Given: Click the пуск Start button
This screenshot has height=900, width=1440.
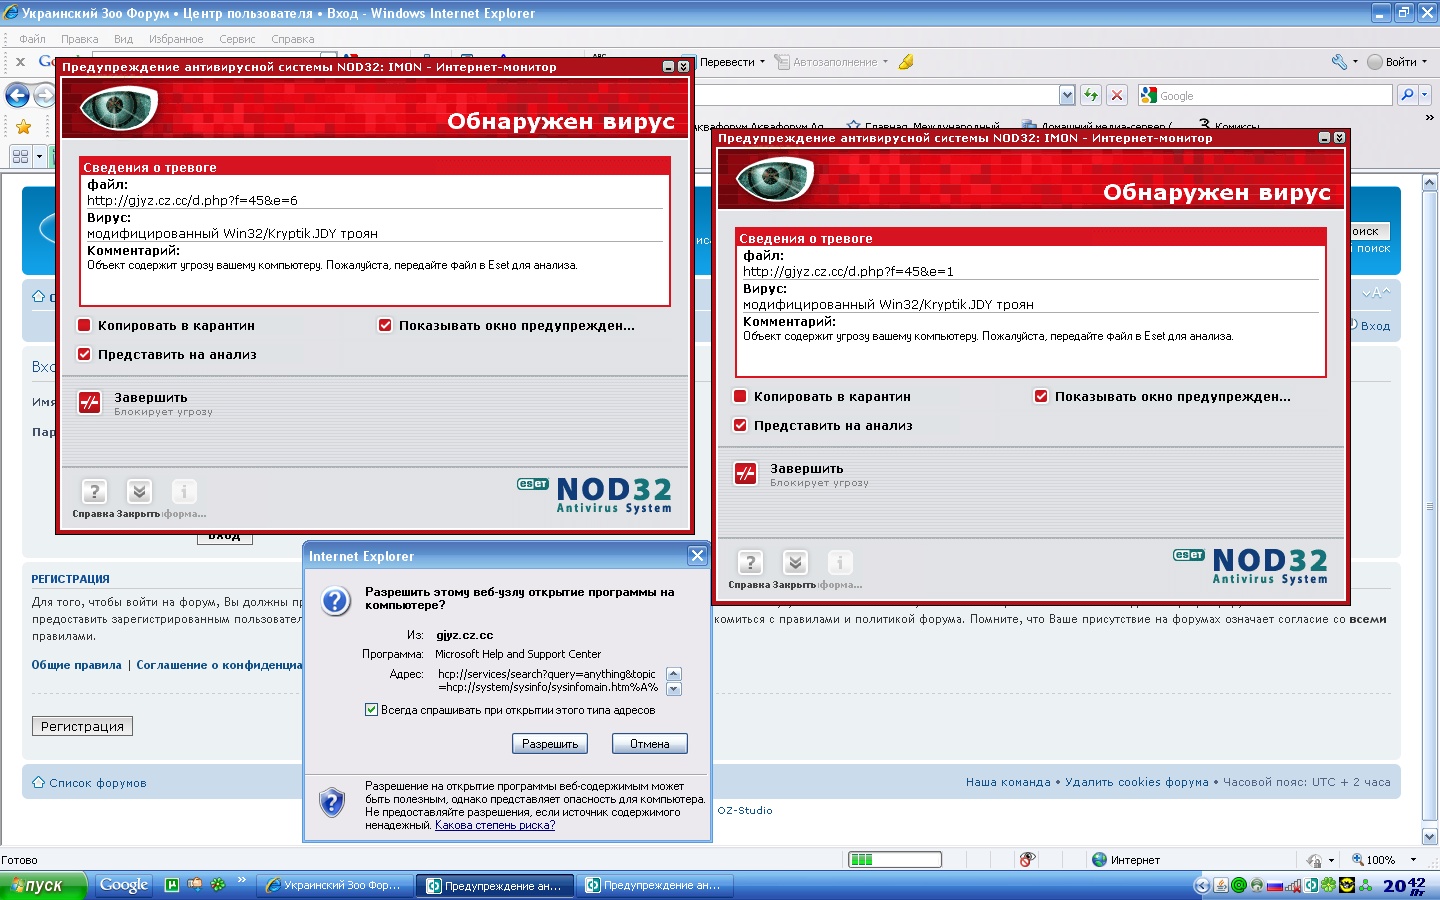Looking at the screenshot, I should point(42,885).
